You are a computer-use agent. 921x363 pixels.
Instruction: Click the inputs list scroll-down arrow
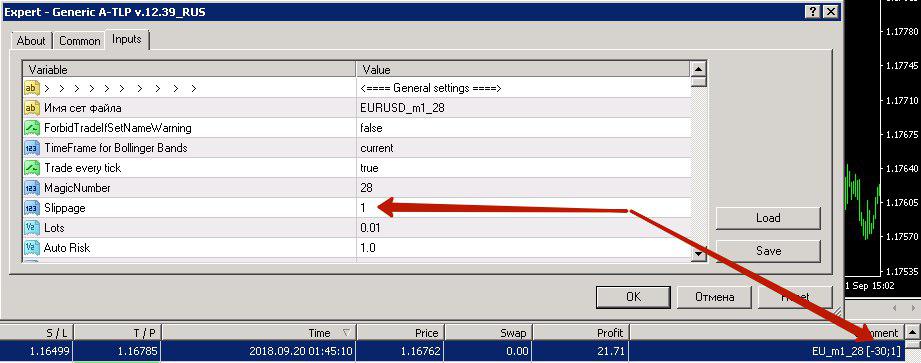coord(699,254)
